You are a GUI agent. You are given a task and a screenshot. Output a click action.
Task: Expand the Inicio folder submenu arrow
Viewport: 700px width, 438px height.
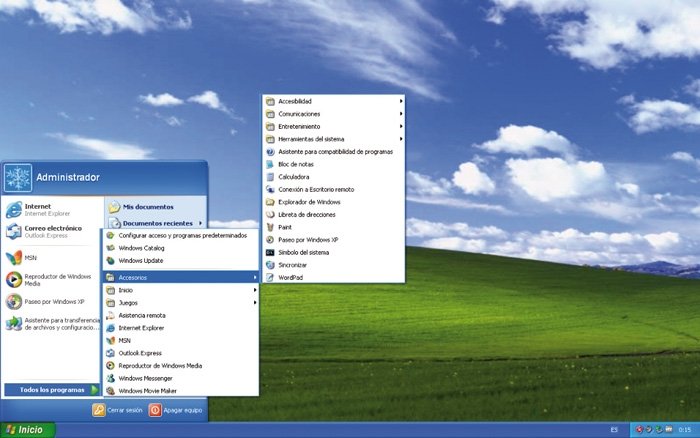[255, 290]
